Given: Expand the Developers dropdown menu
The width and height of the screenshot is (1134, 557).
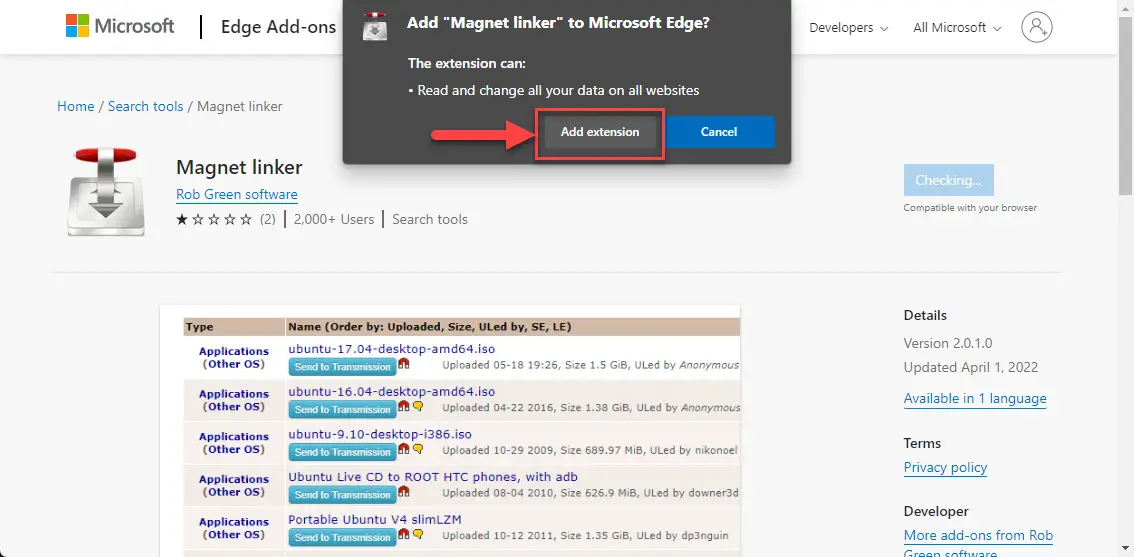Looking at the screenshot, I should pos(849,27).
